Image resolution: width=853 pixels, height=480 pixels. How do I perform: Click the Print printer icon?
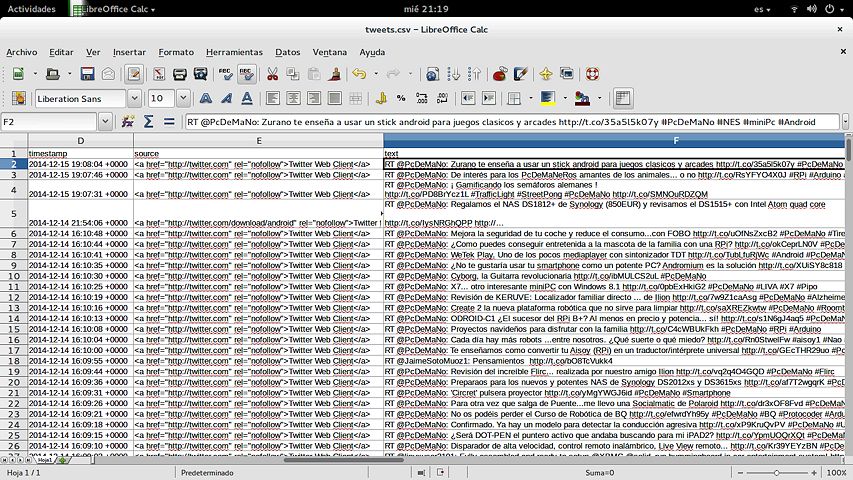coord(180,74)
